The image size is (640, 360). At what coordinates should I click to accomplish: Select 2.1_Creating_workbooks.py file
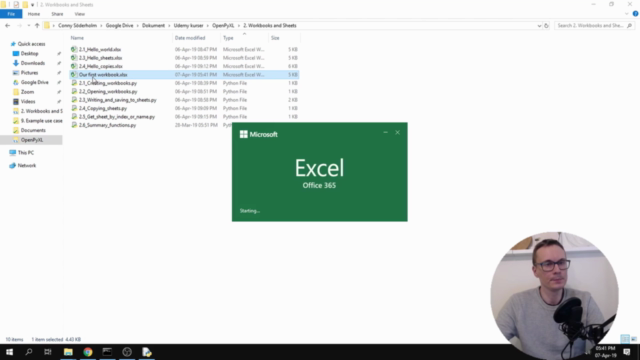tap(108, 83)
